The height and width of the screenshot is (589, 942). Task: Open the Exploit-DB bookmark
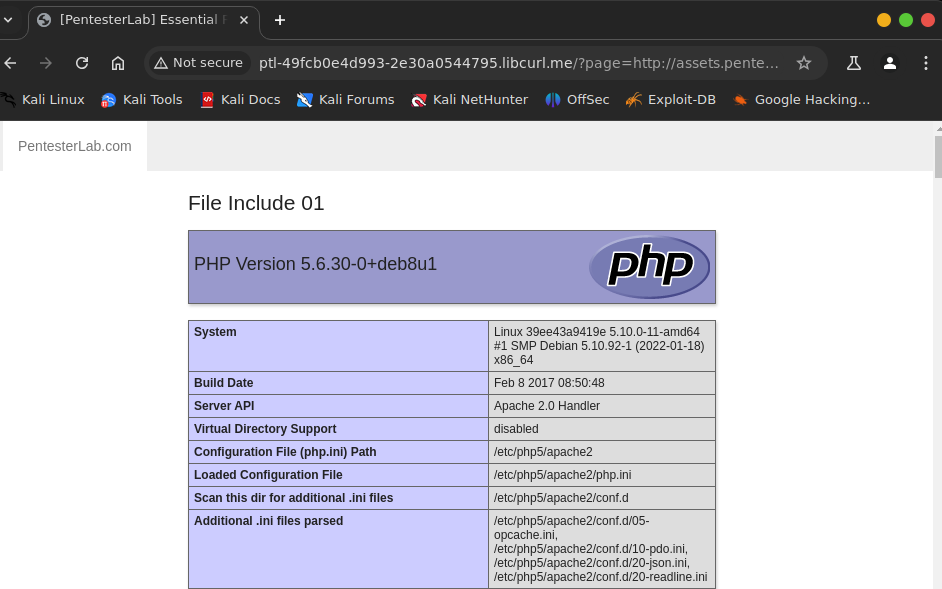[x=670, y=100]
